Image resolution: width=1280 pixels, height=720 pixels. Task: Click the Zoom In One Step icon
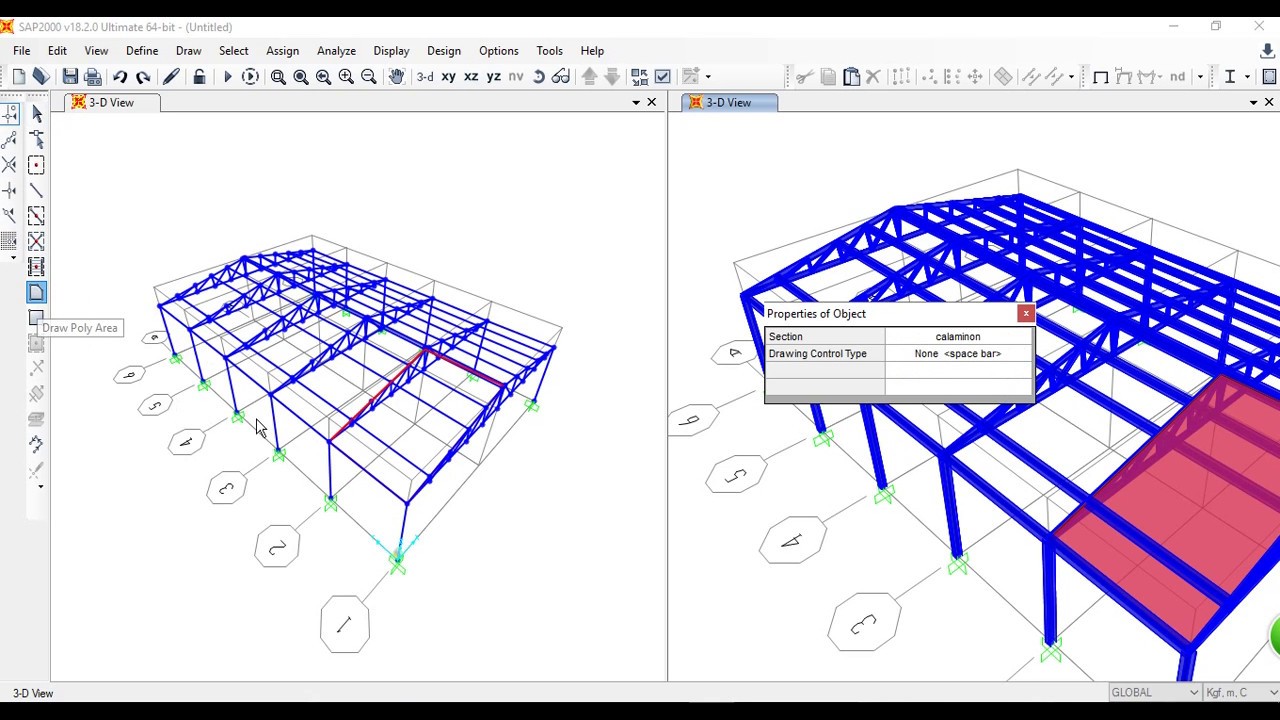click(346, 77)
